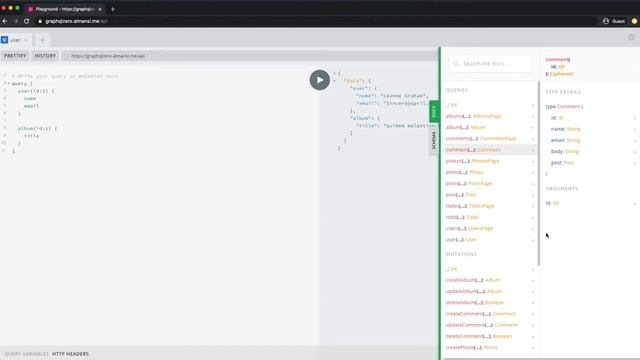Focus the Search the docs field

490,64
